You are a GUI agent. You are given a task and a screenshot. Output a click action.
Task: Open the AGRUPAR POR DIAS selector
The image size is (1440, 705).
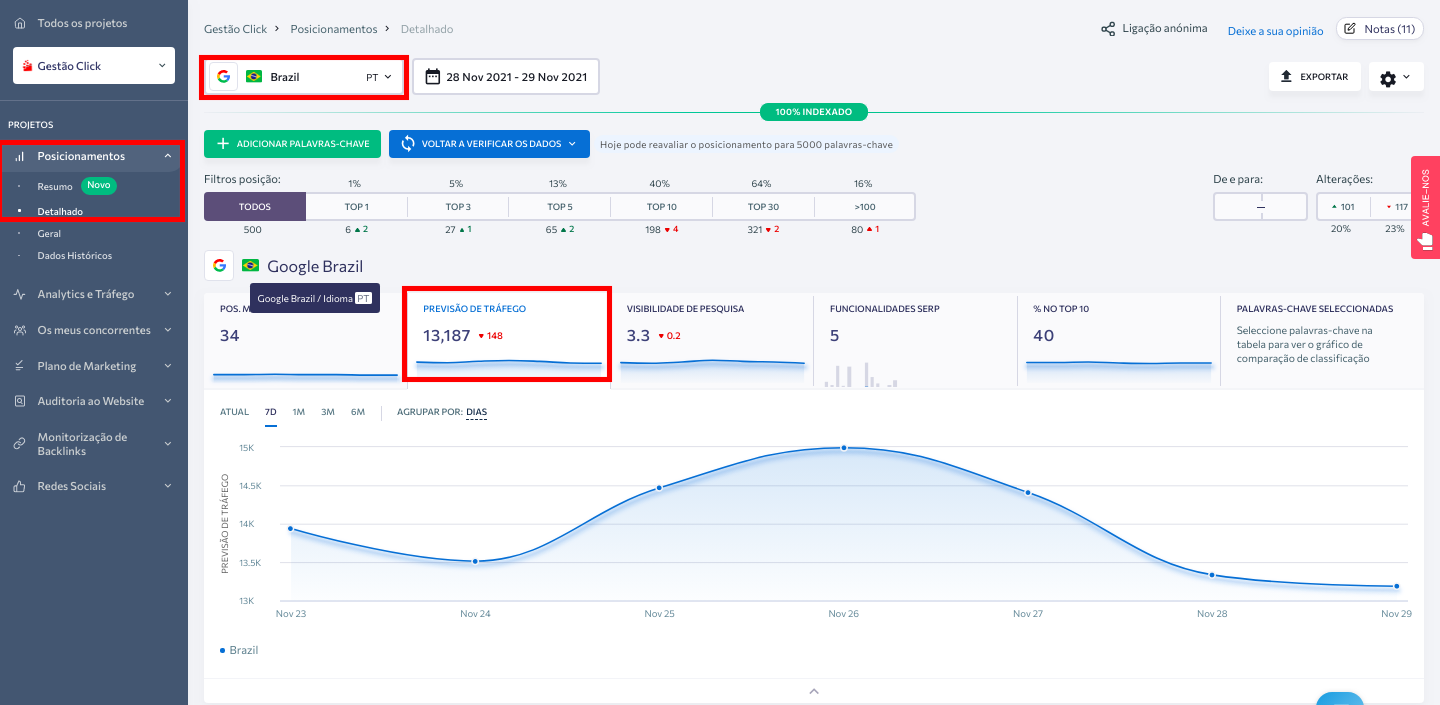[x=476, y=412]
